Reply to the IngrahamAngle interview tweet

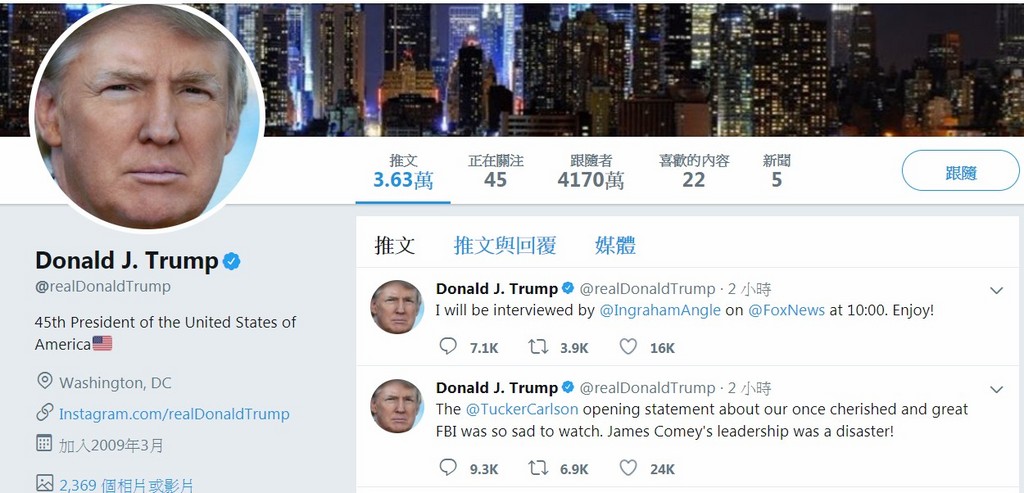click(x=448, y=346)
